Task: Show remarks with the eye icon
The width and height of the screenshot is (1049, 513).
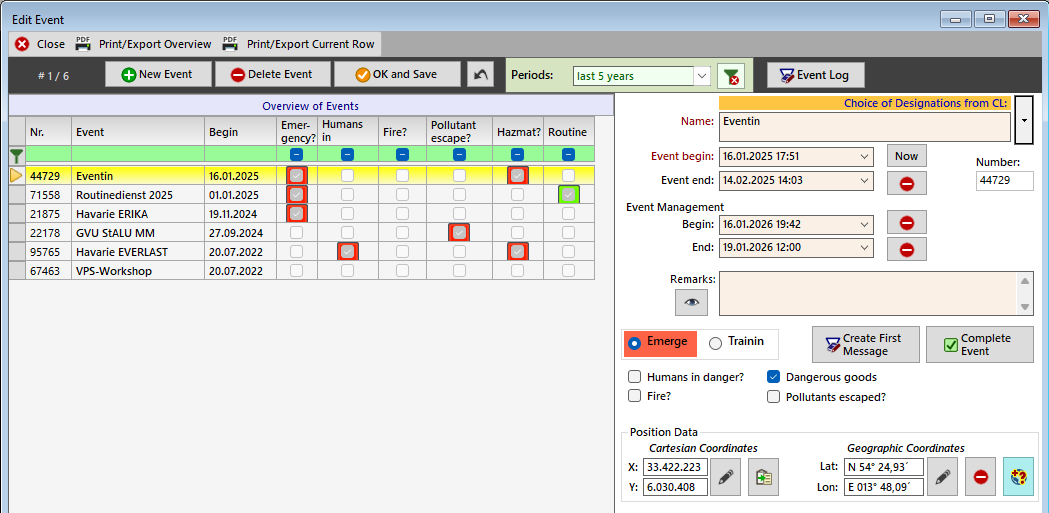Action: [690, 301]
